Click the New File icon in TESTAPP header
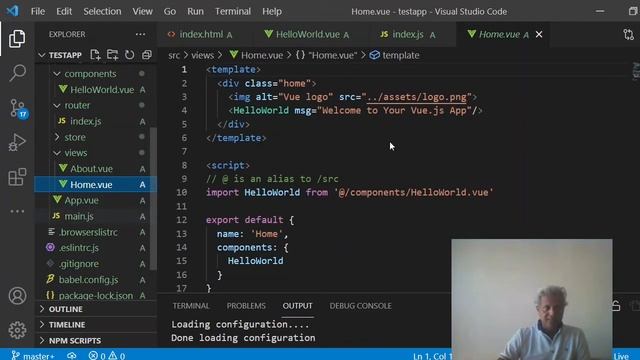 coord(95,55)
